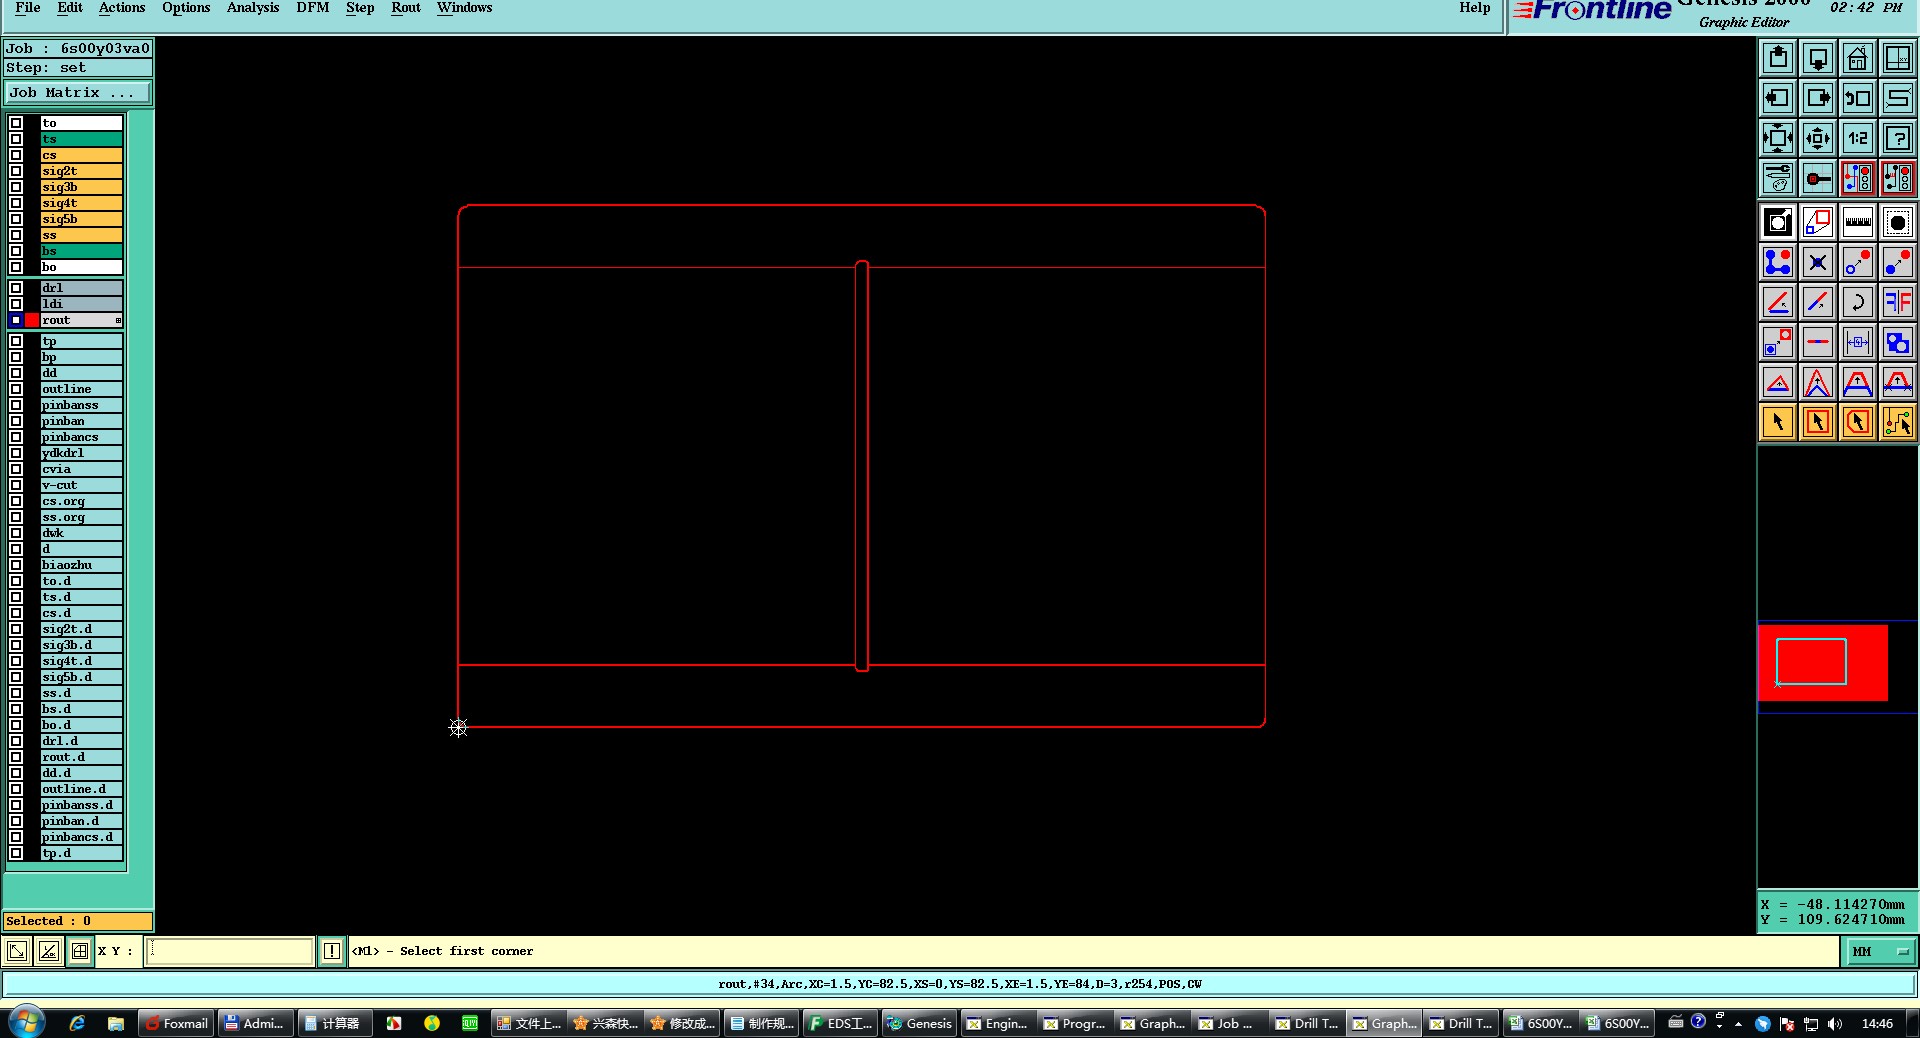Open the File menu

coord(28,8)
